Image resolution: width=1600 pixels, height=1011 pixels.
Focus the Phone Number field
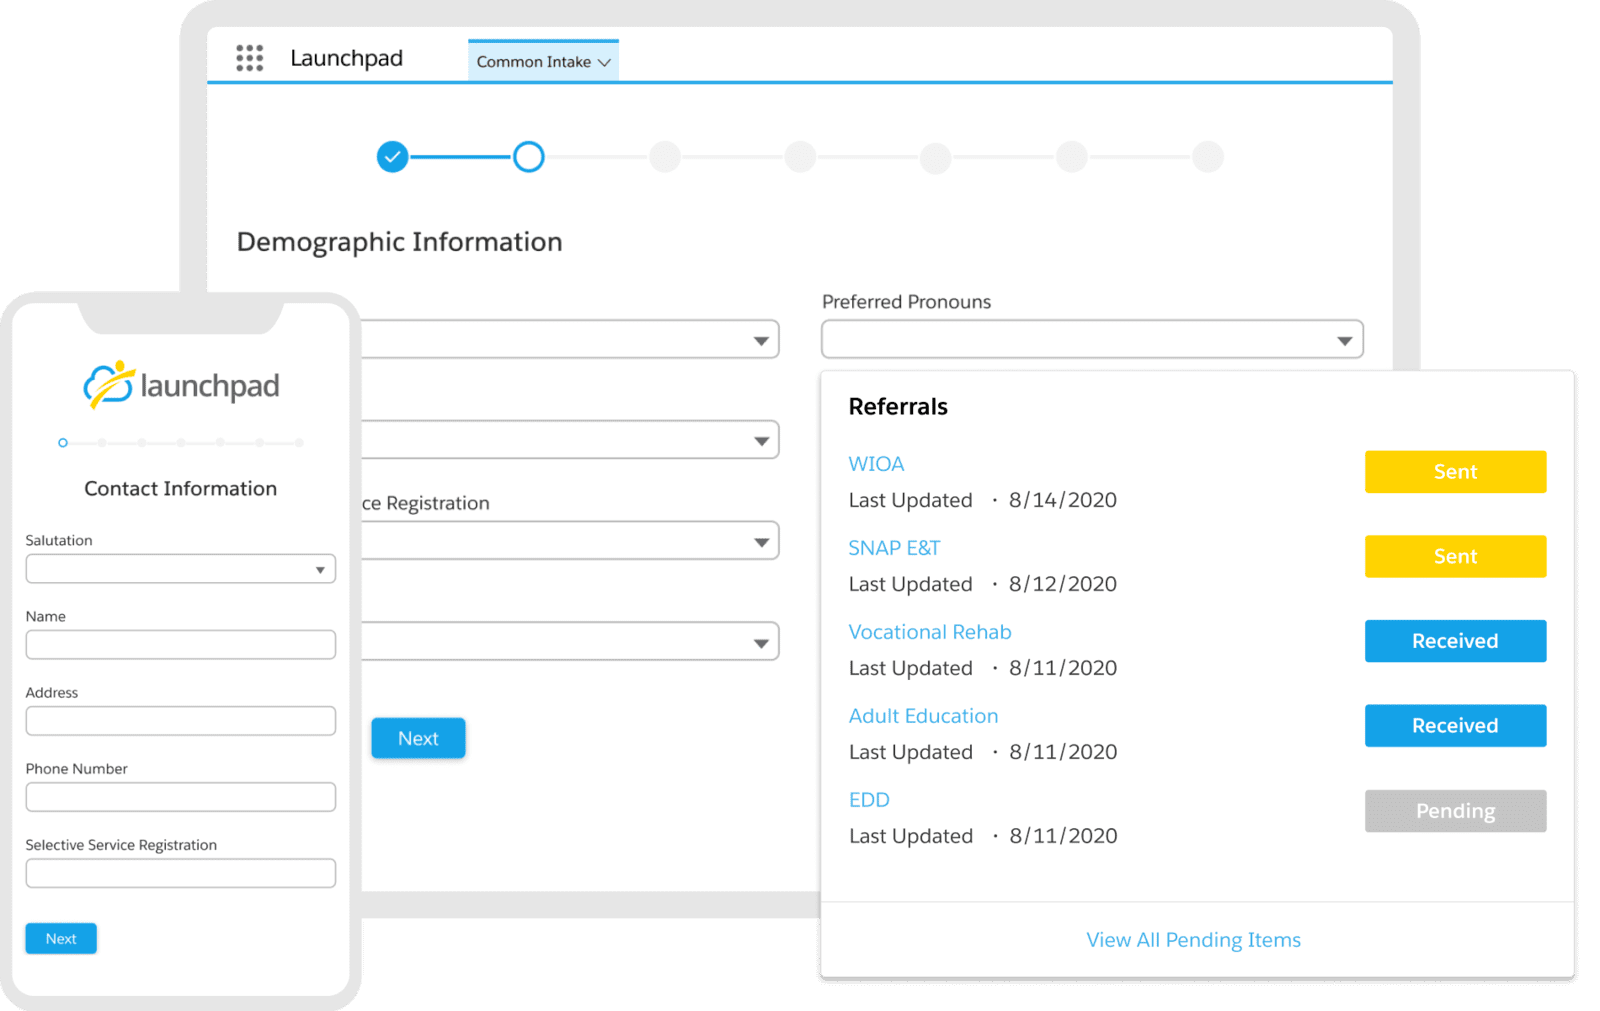tap(180, 797)
